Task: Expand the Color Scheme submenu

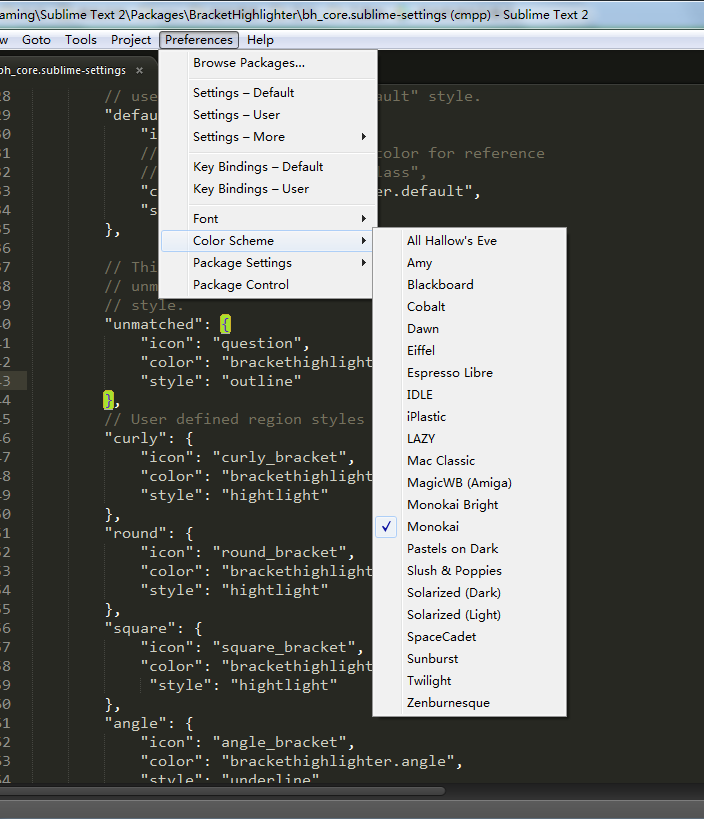Action: coord(268,240)
